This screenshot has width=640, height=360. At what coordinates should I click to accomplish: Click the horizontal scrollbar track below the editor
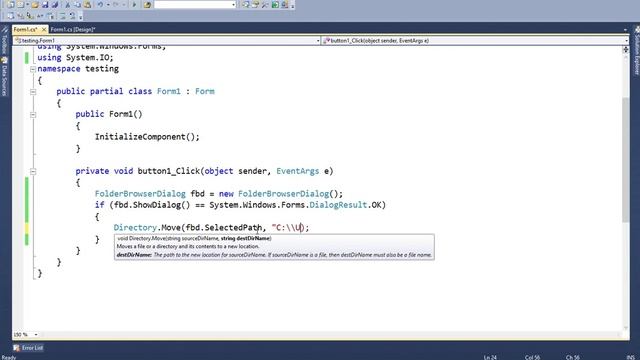pyautogui.click(x=331, y=335)
